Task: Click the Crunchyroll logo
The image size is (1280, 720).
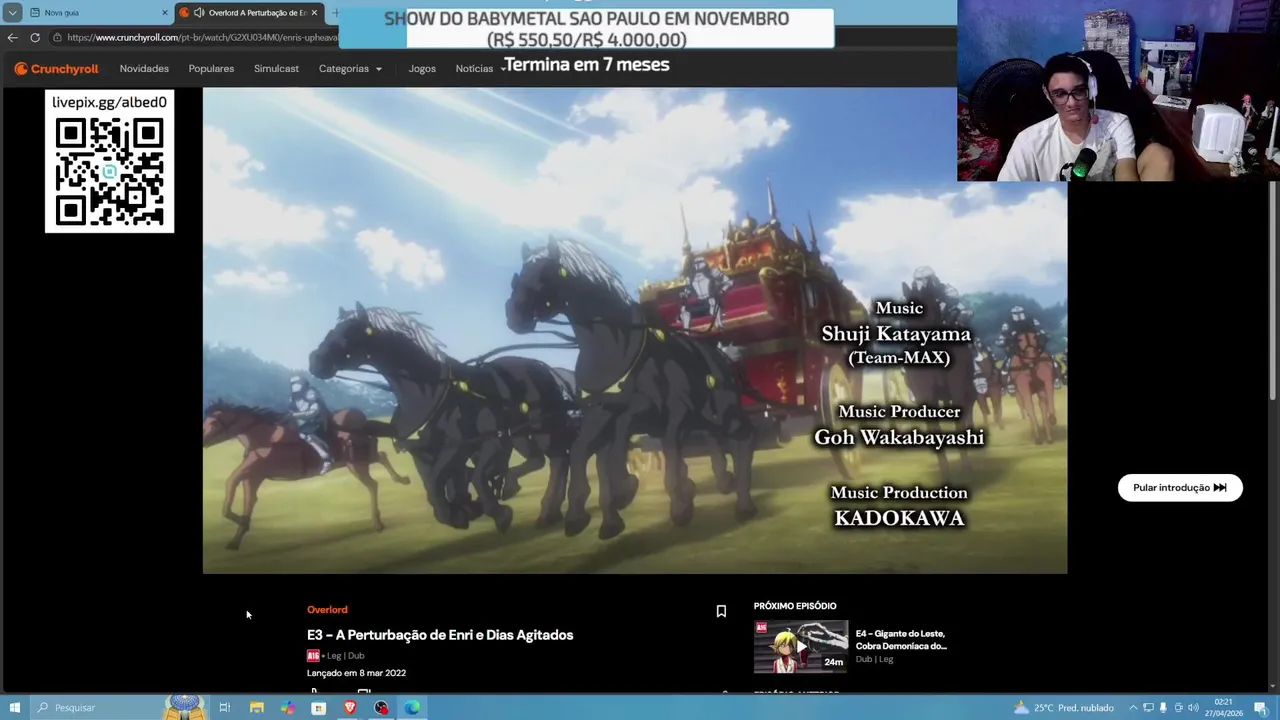Action: (56, 69)
